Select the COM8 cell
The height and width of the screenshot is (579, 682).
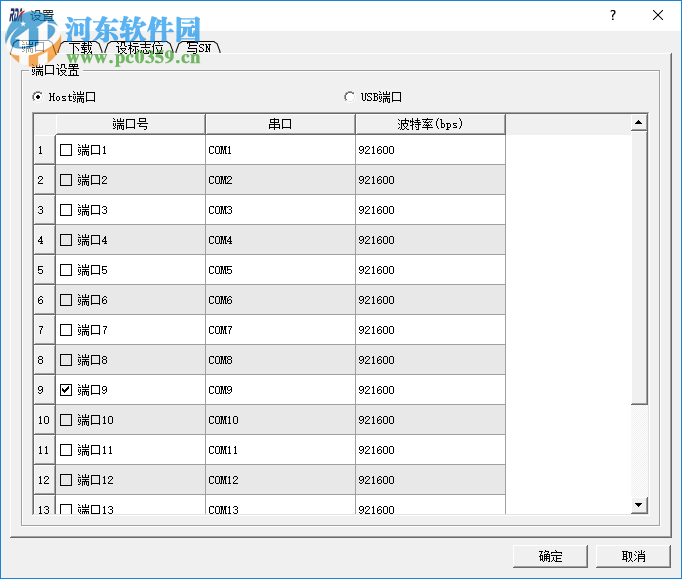point(280,360)
